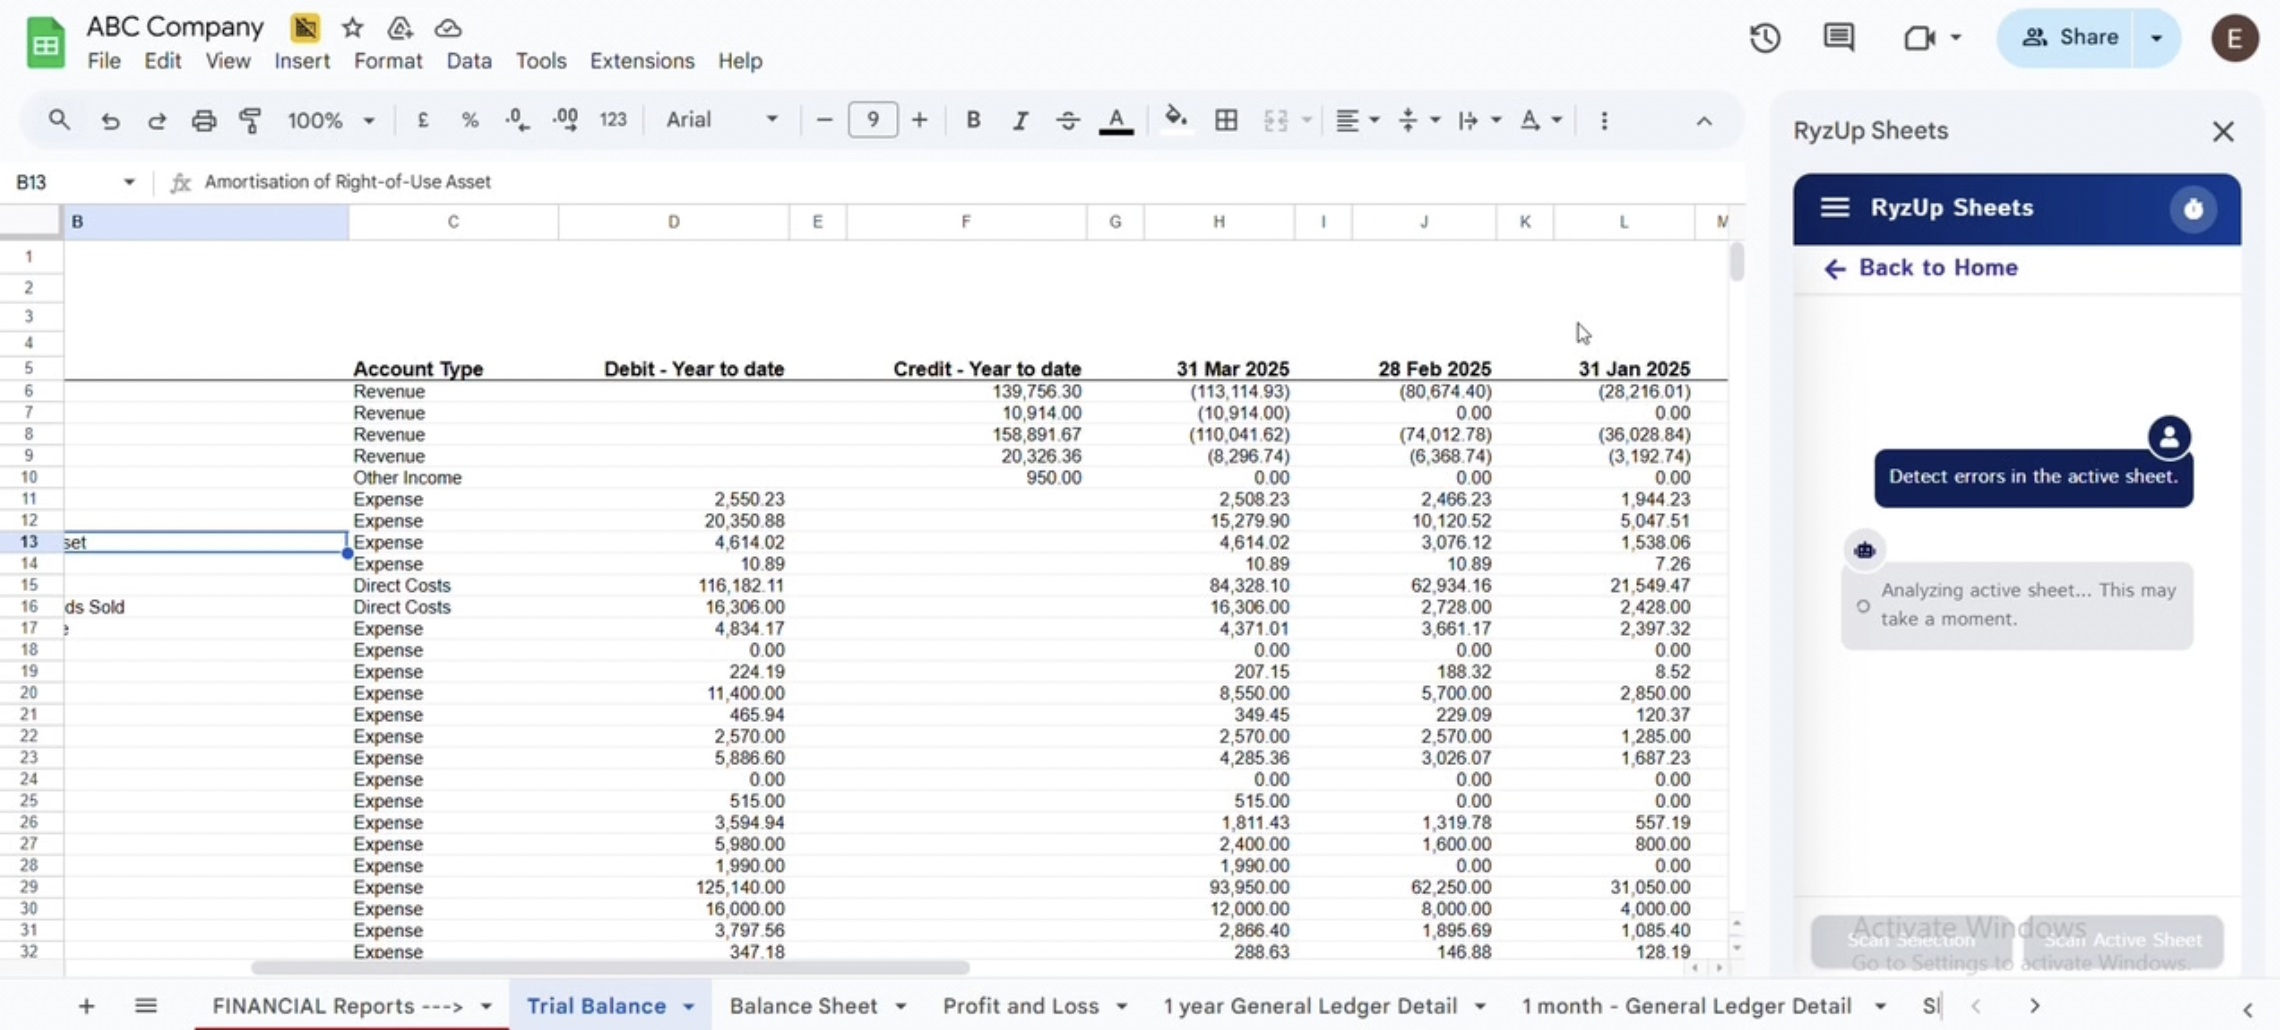2280x1030 pixels.
Task: Increase font size plus
Action: click(920, 120)
